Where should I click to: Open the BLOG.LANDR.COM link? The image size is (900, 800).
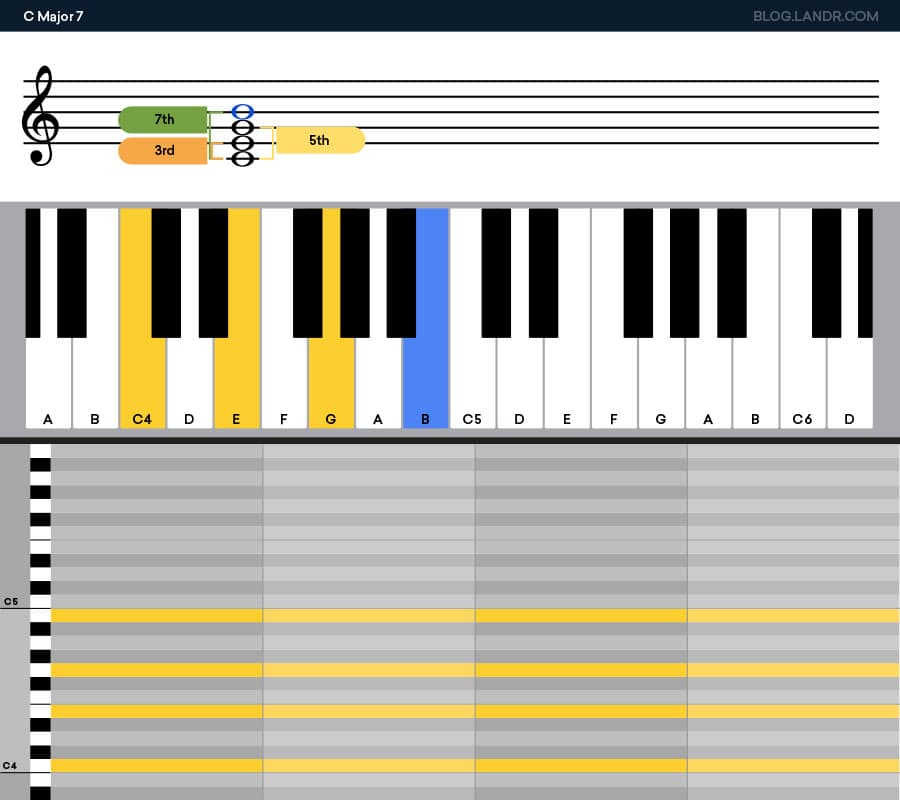coord(818,16)
